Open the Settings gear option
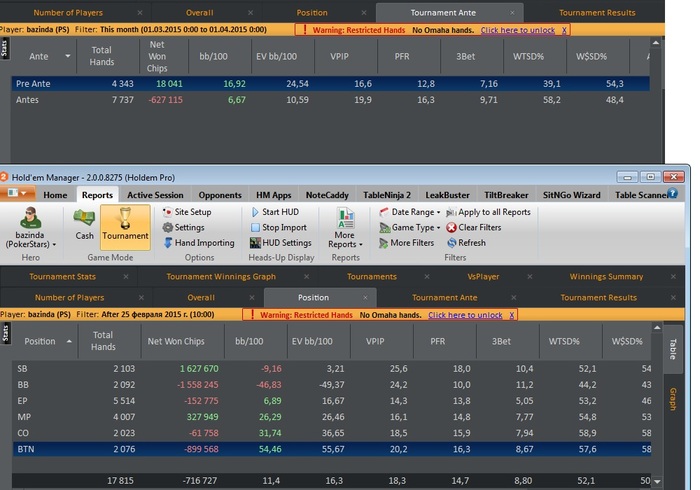Screen dimensions: 700x490 click(188, 227)
